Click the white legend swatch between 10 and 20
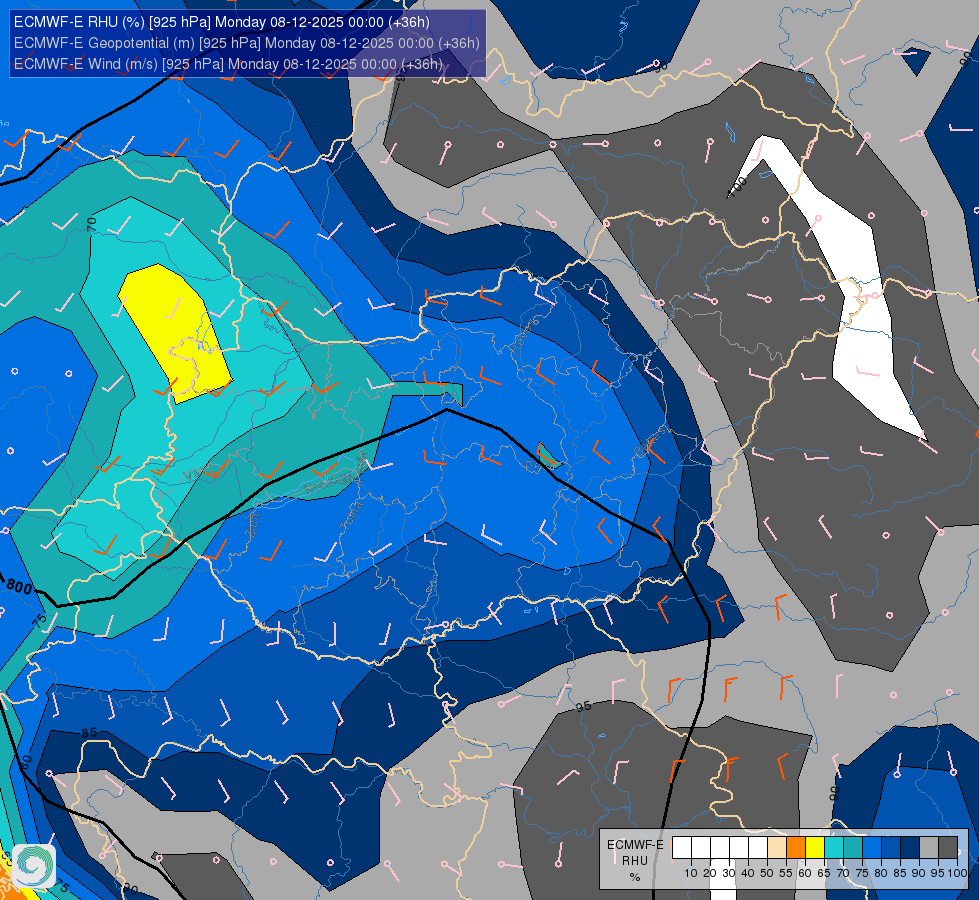Viewport: 979px width, 900px height. [701, 848]
